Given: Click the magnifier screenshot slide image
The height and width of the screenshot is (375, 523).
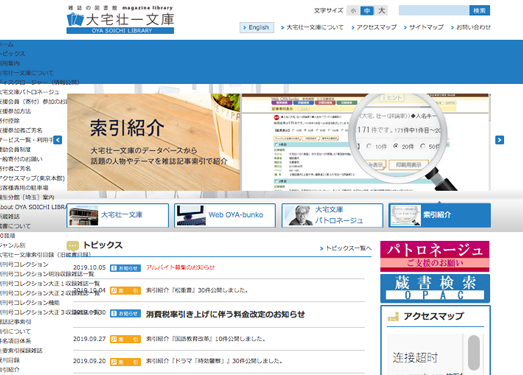Looking at the screenshot, I should click(366, 142).
